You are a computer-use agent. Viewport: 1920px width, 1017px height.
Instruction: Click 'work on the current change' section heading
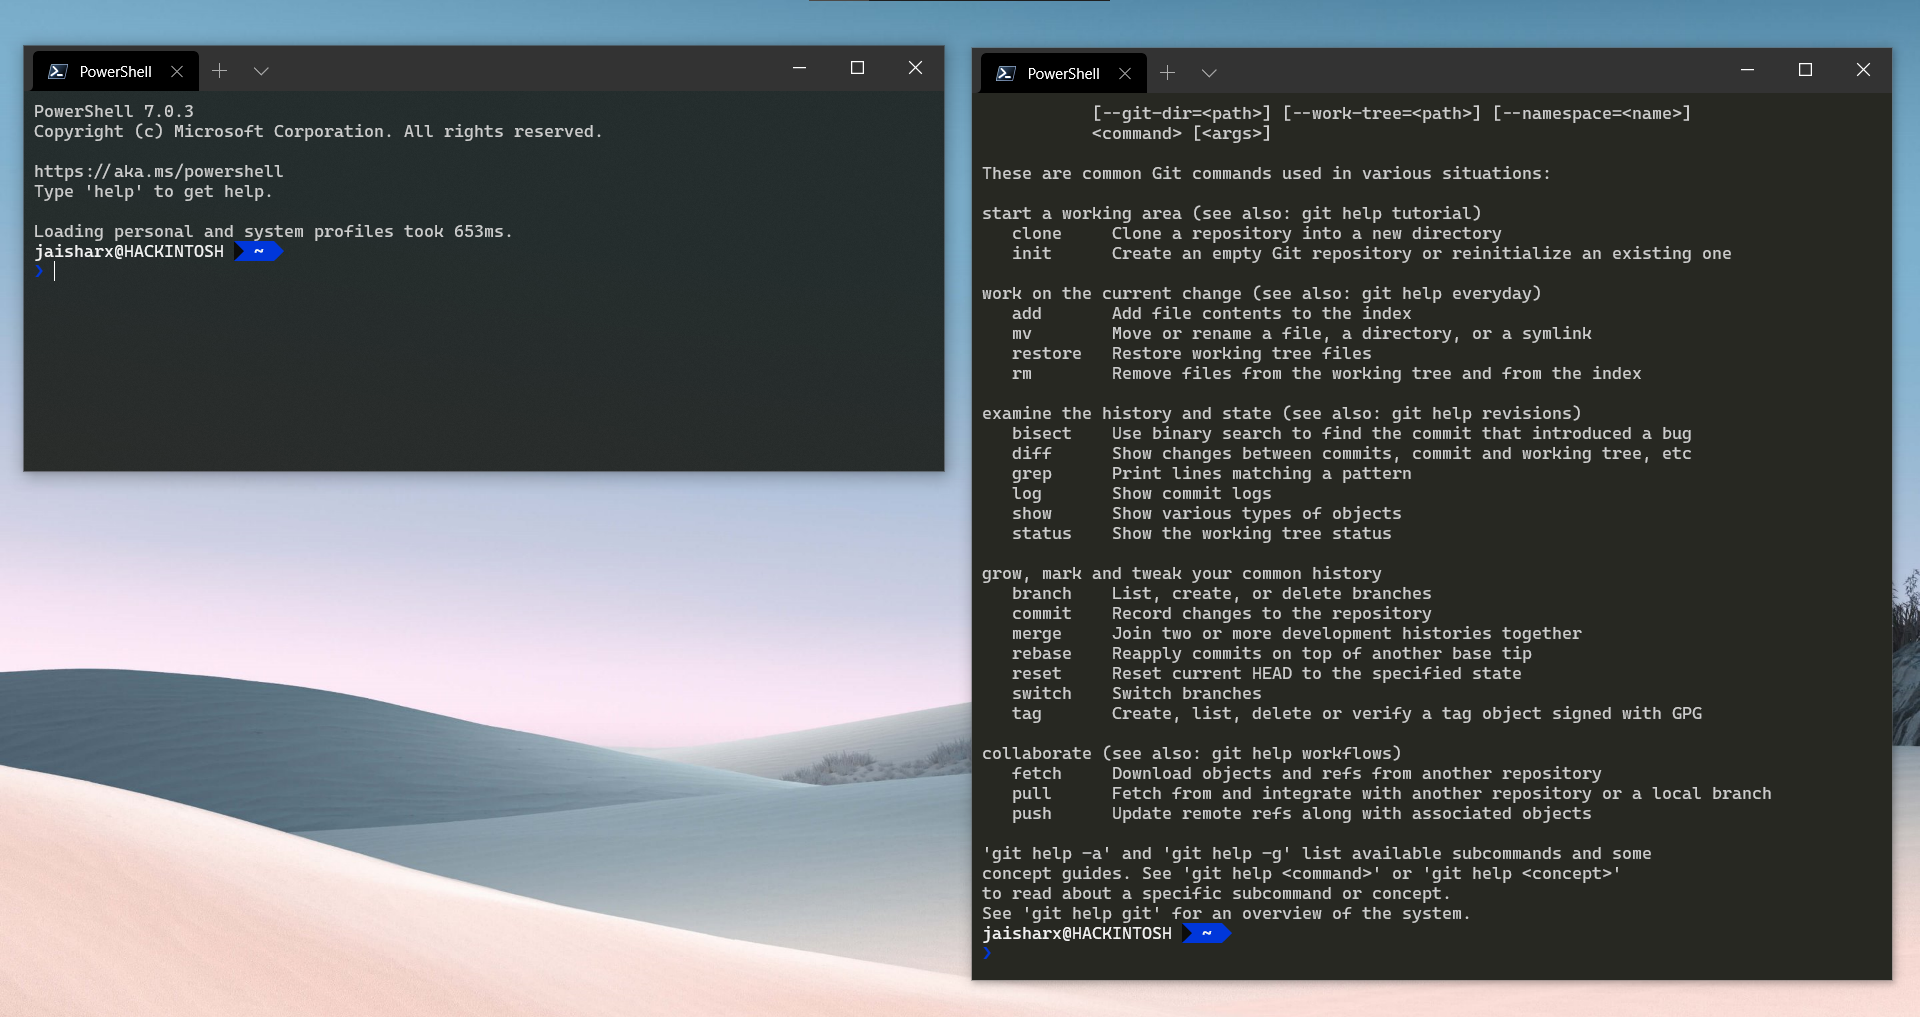coord(1262,294)
